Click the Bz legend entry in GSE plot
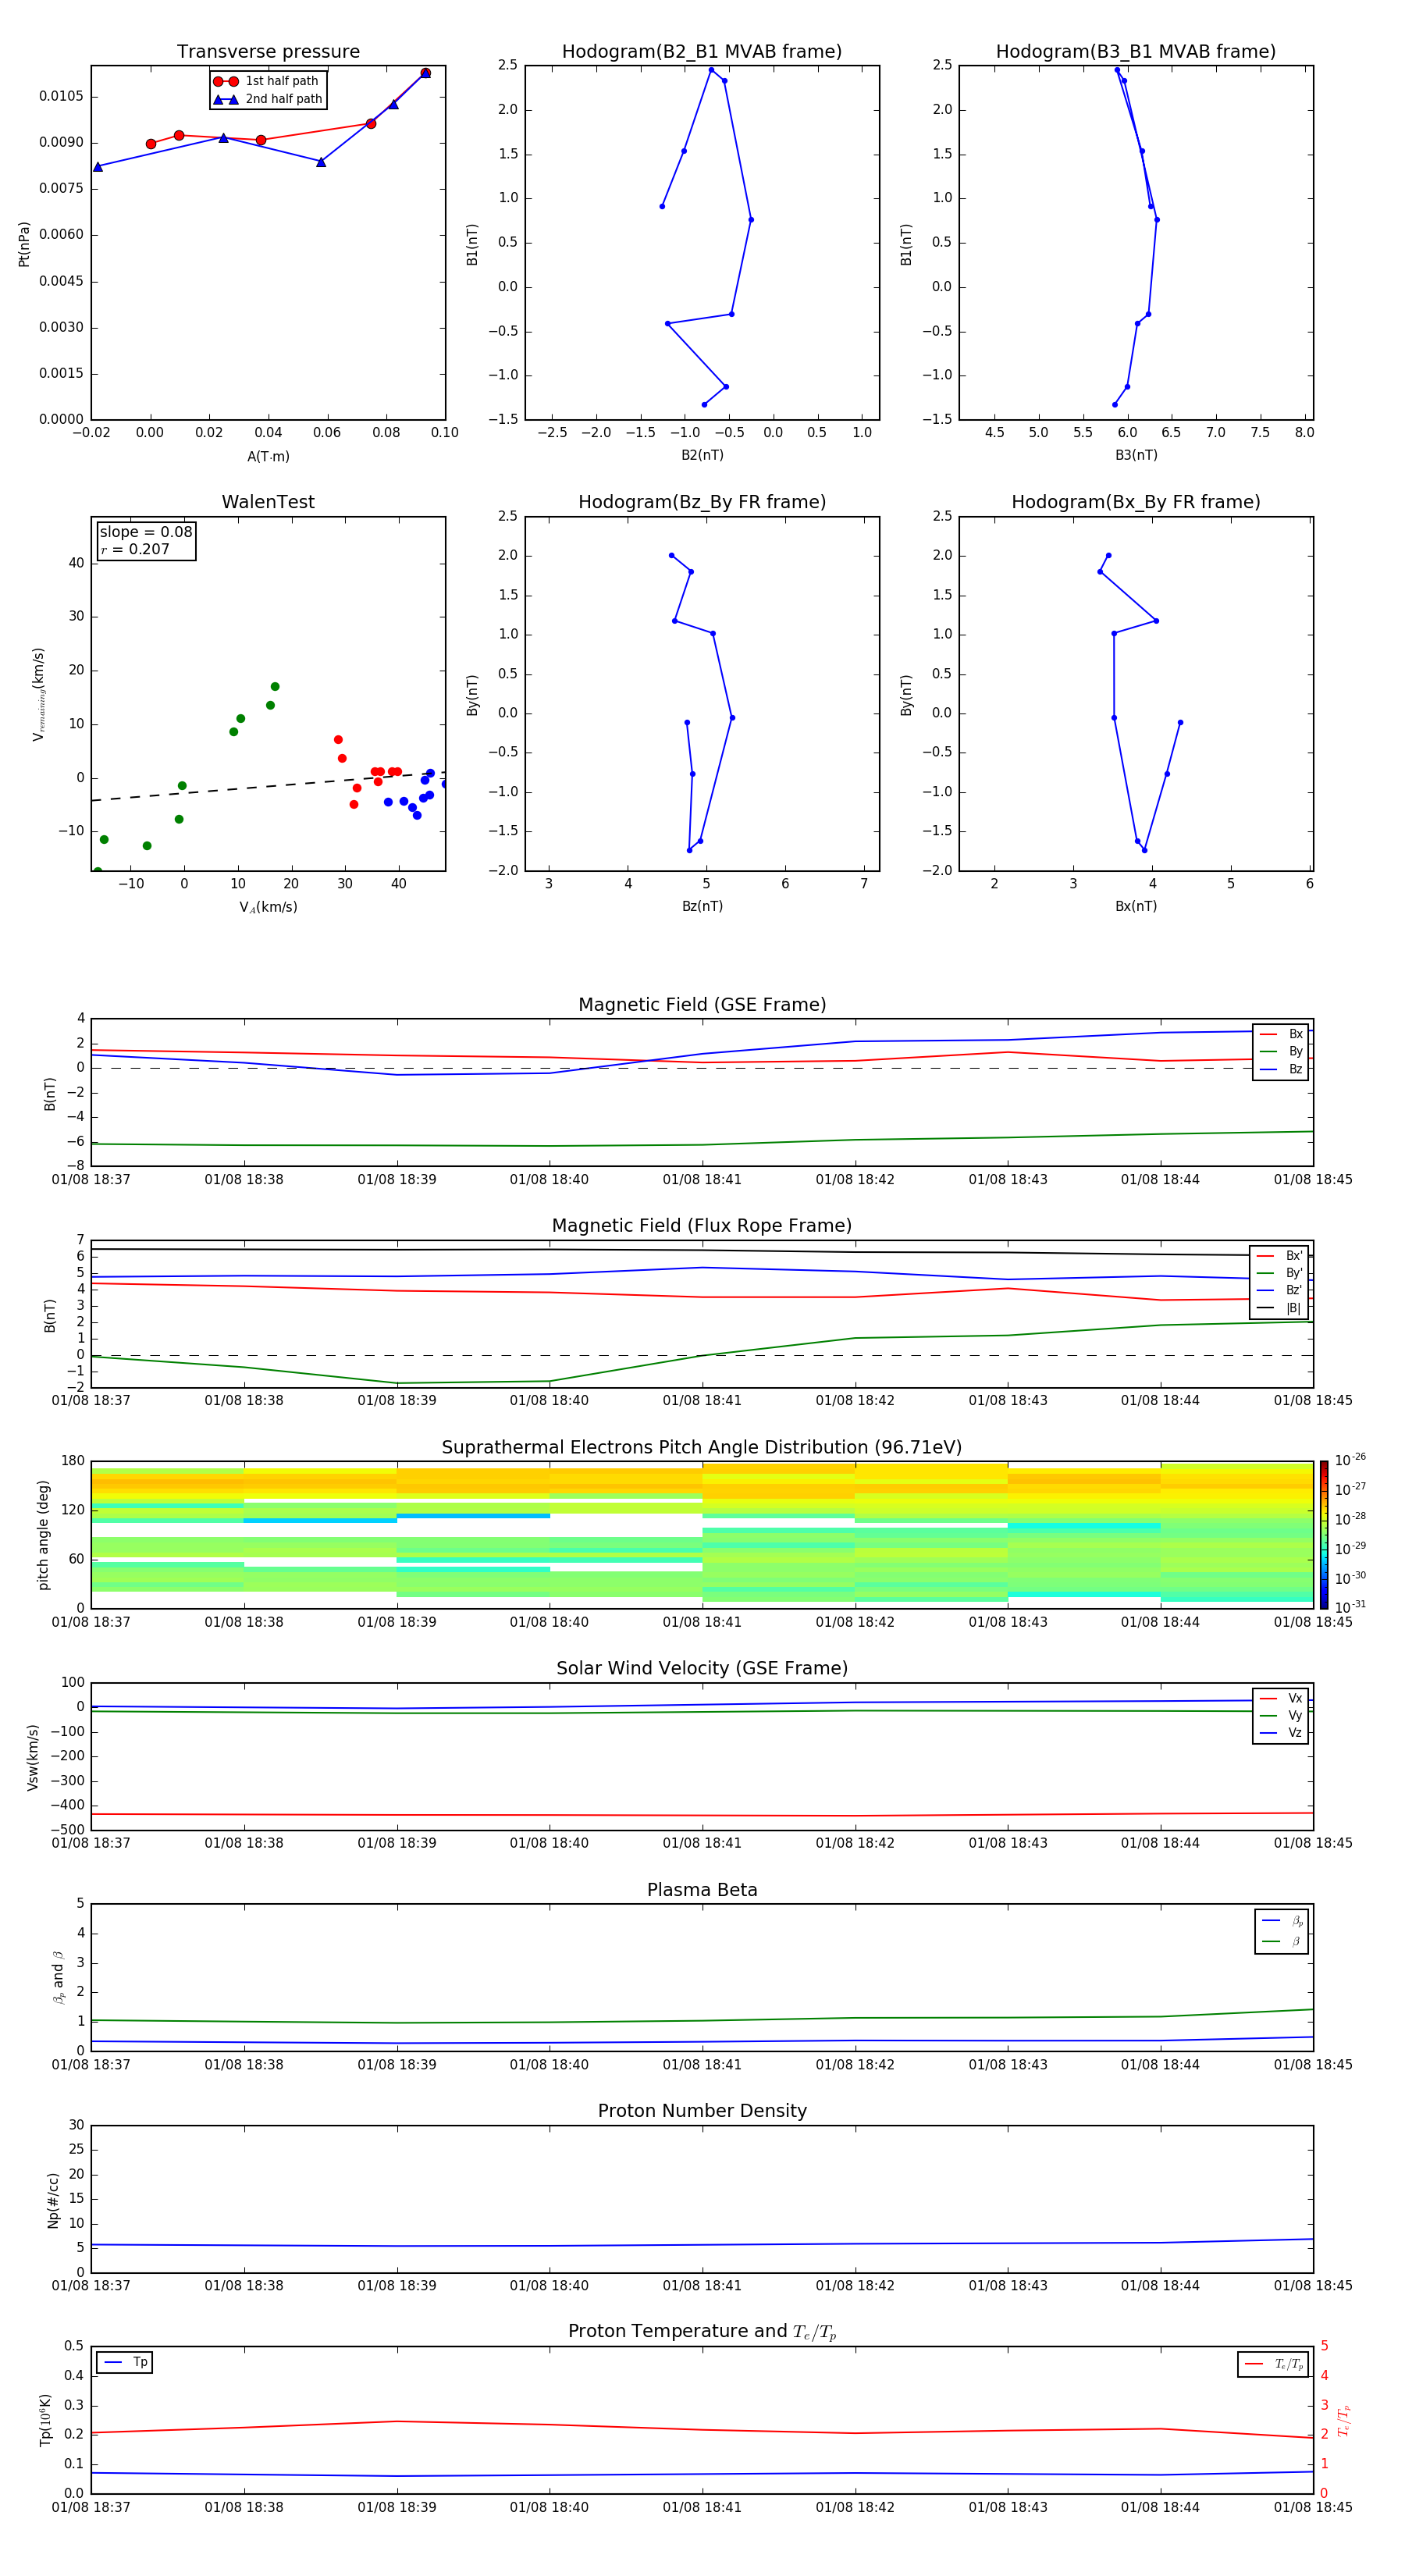The image size is (1405, 2576). (1281, 1069)
